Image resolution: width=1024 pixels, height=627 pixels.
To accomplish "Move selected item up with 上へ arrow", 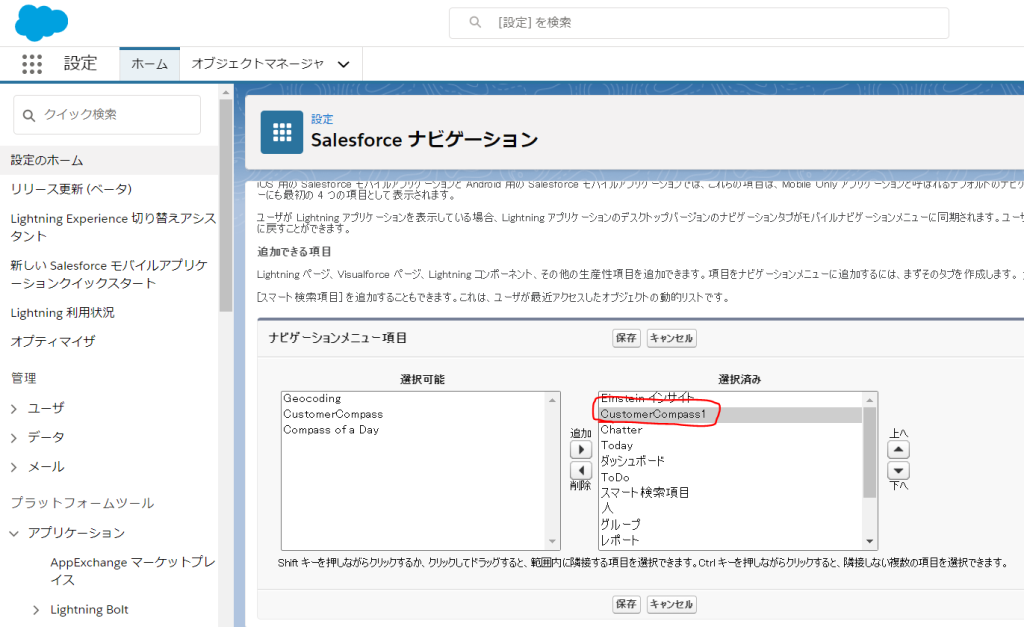I will point(899,449).
